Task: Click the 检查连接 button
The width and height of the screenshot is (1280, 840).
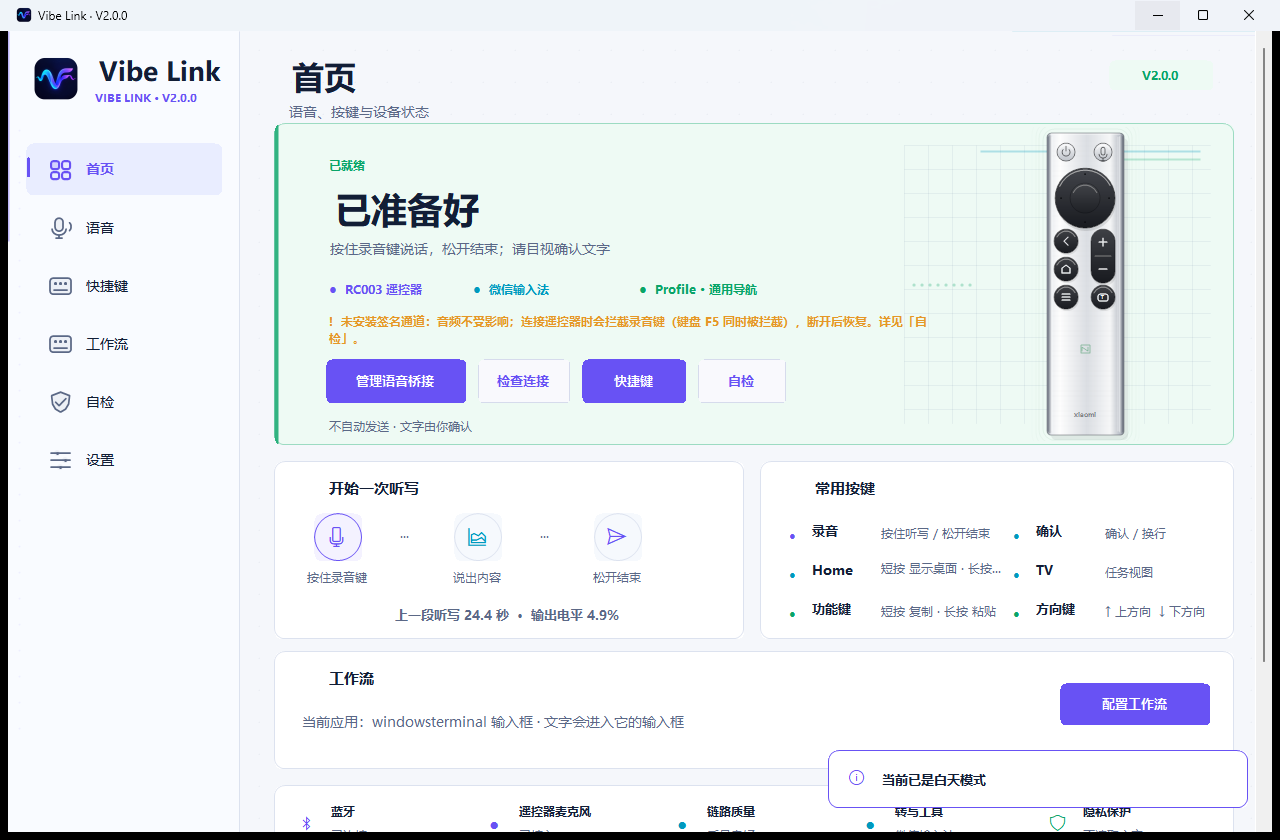Action: coord(524,381)
